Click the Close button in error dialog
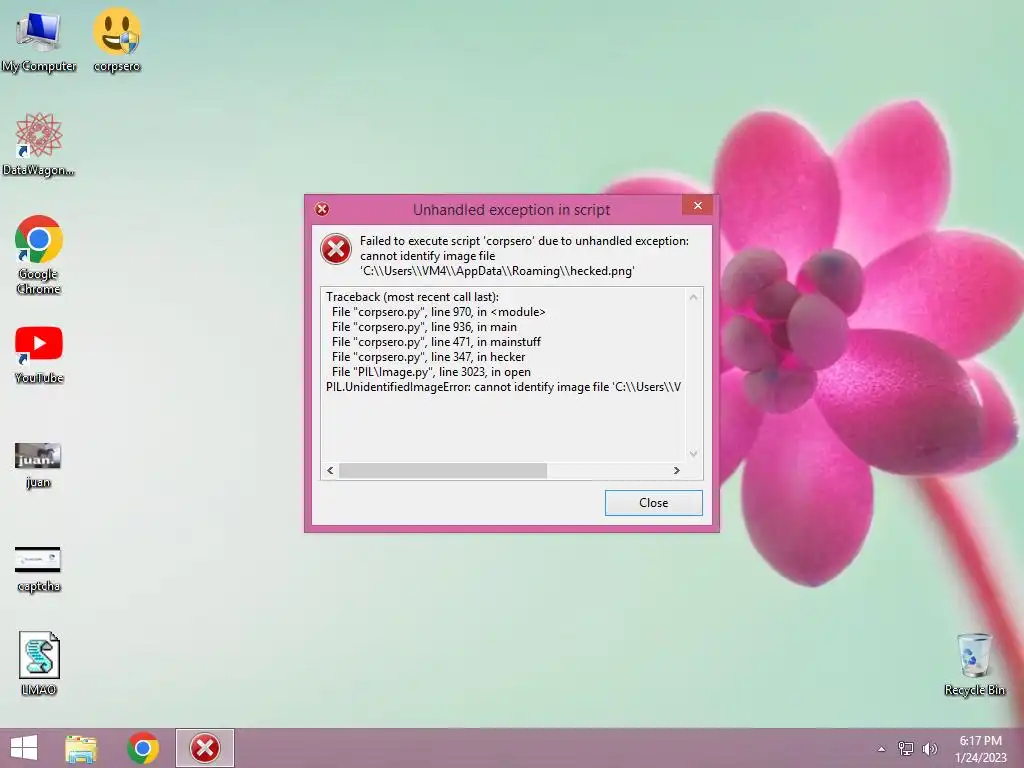Screen dimensions: 1024x768 pos(654,503)
